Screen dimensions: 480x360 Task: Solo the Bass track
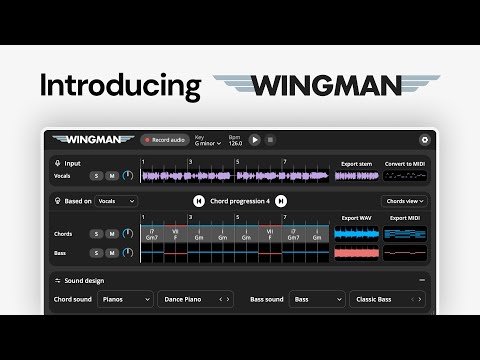click(x=96, y=253)
